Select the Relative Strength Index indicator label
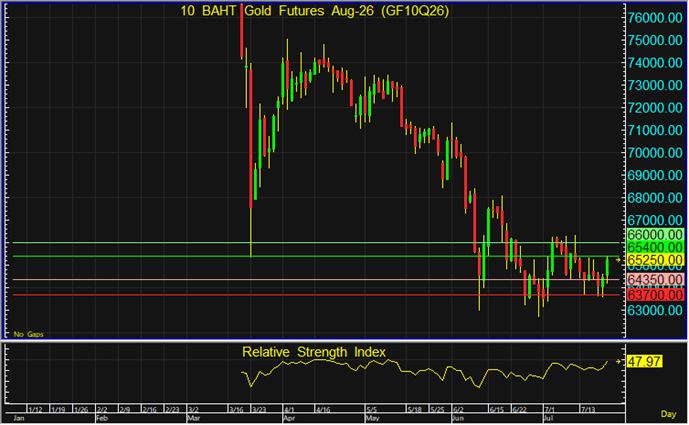This screenshot has width=689, height=425. point(314,352)
